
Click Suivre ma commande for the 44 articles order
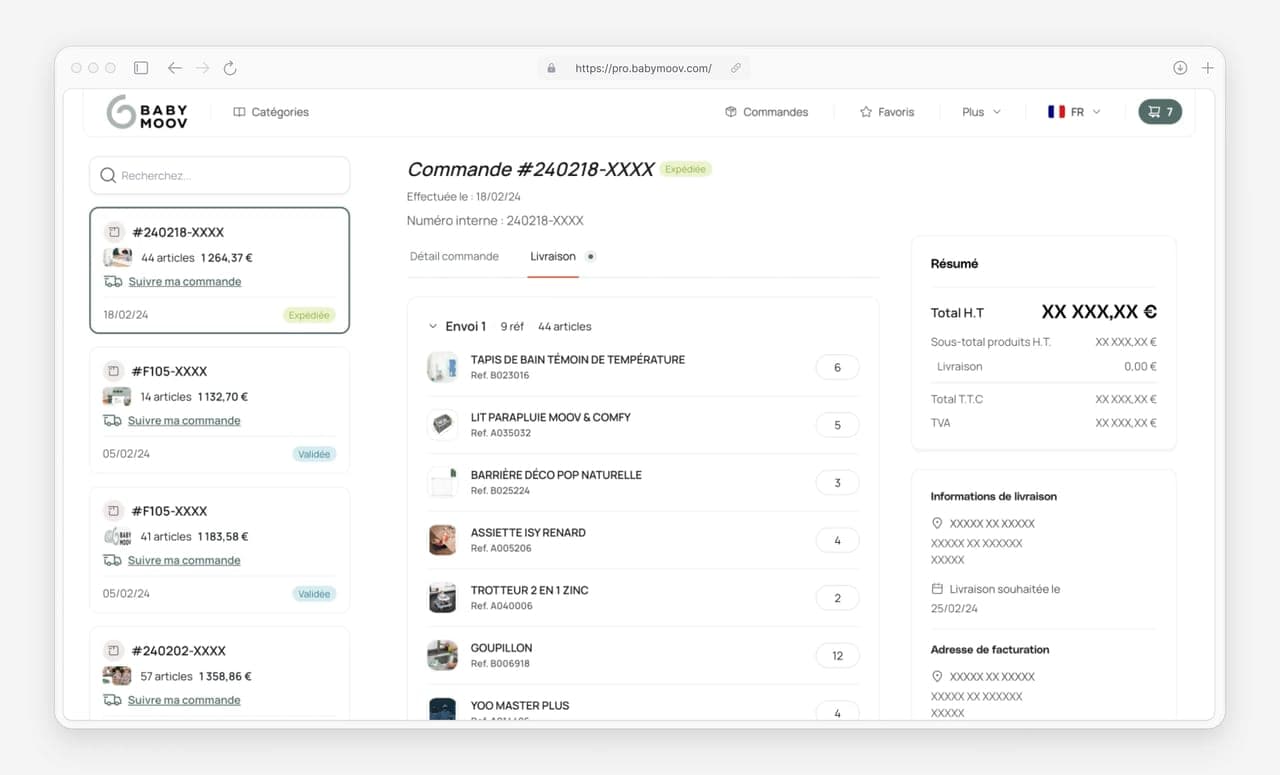coord(184,282)
